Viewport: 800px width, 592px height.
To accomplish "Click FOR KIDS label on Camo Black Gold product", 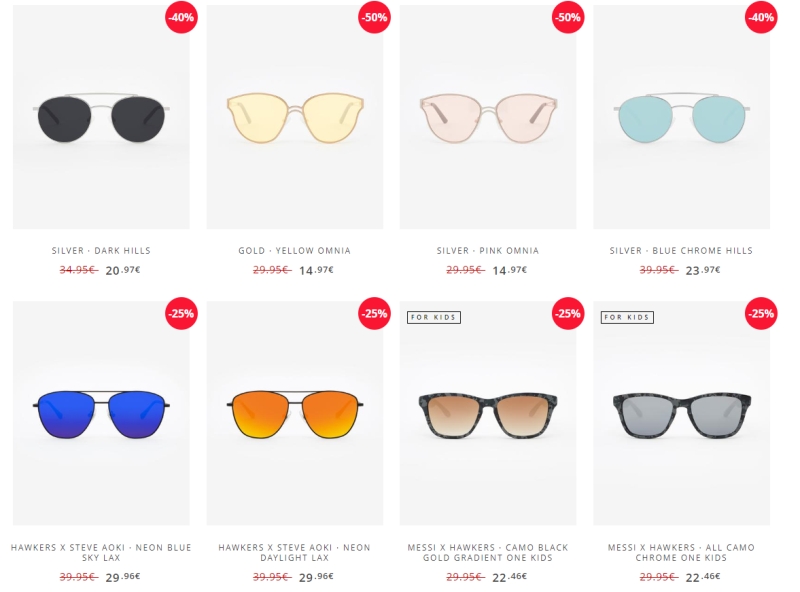I will [x=434, y=317].
